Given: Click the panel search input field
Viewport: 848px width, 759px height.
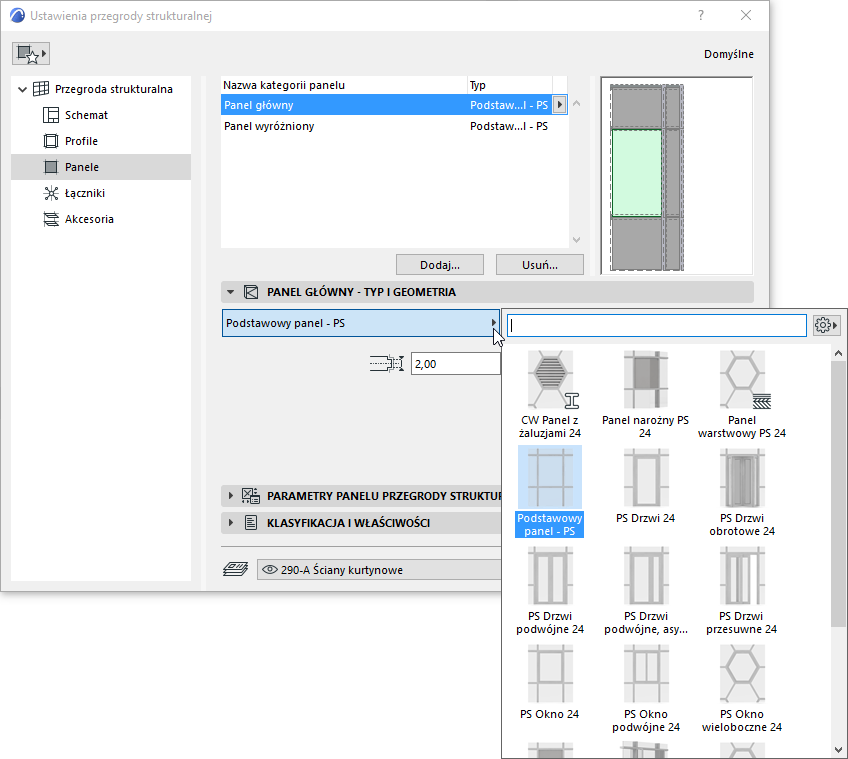Looking at the screenshot, I should [x=657, y=325].
